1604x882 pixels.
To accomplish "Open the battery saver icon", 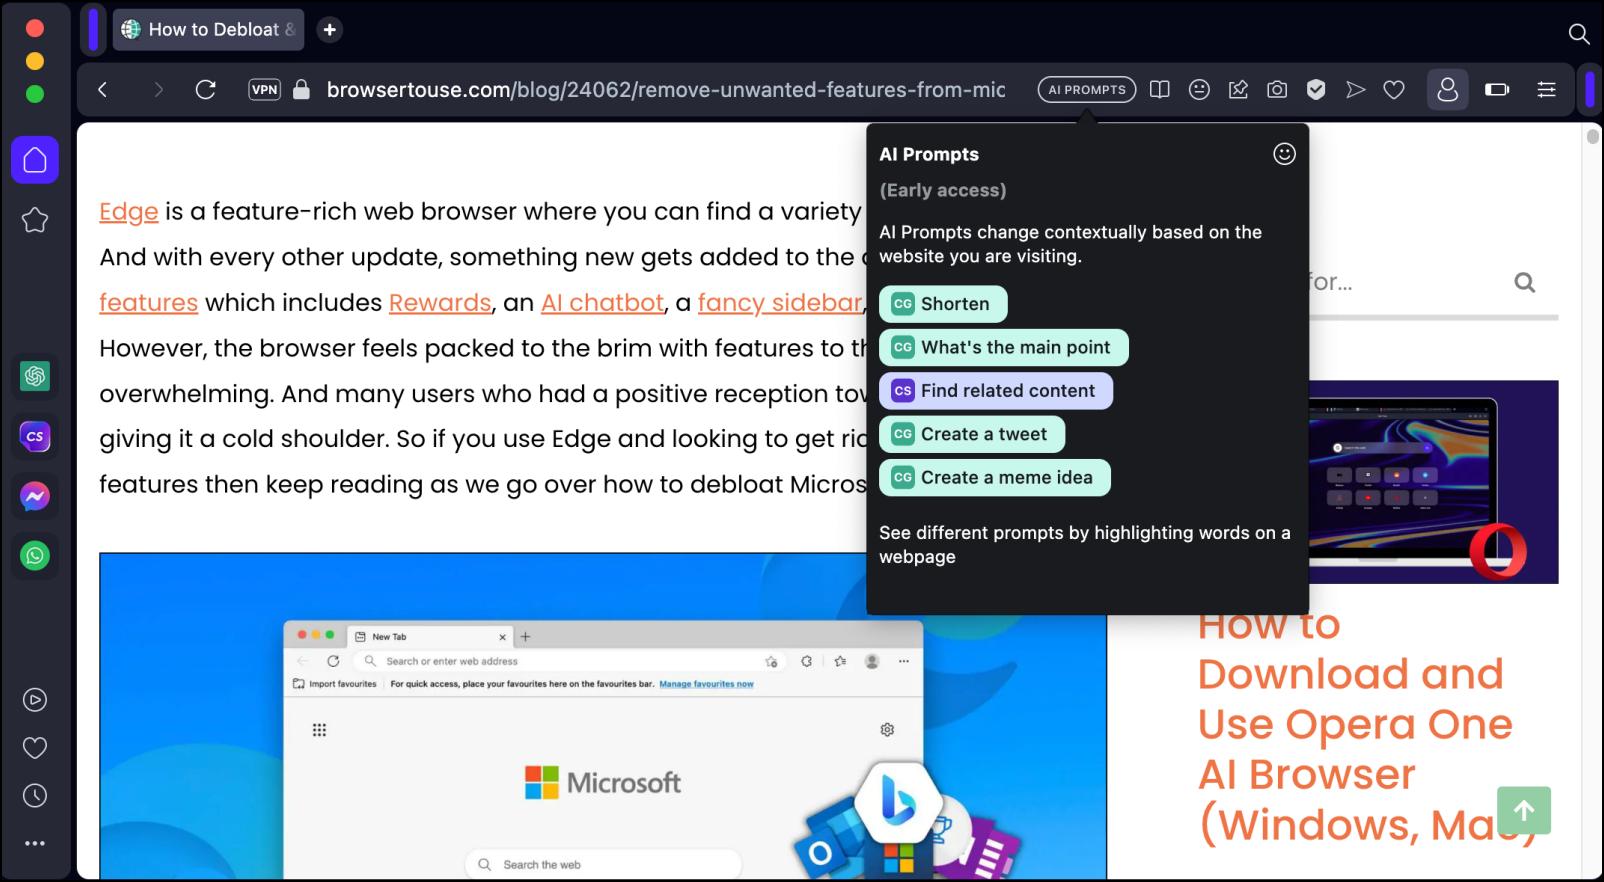I will (1497, 90).
